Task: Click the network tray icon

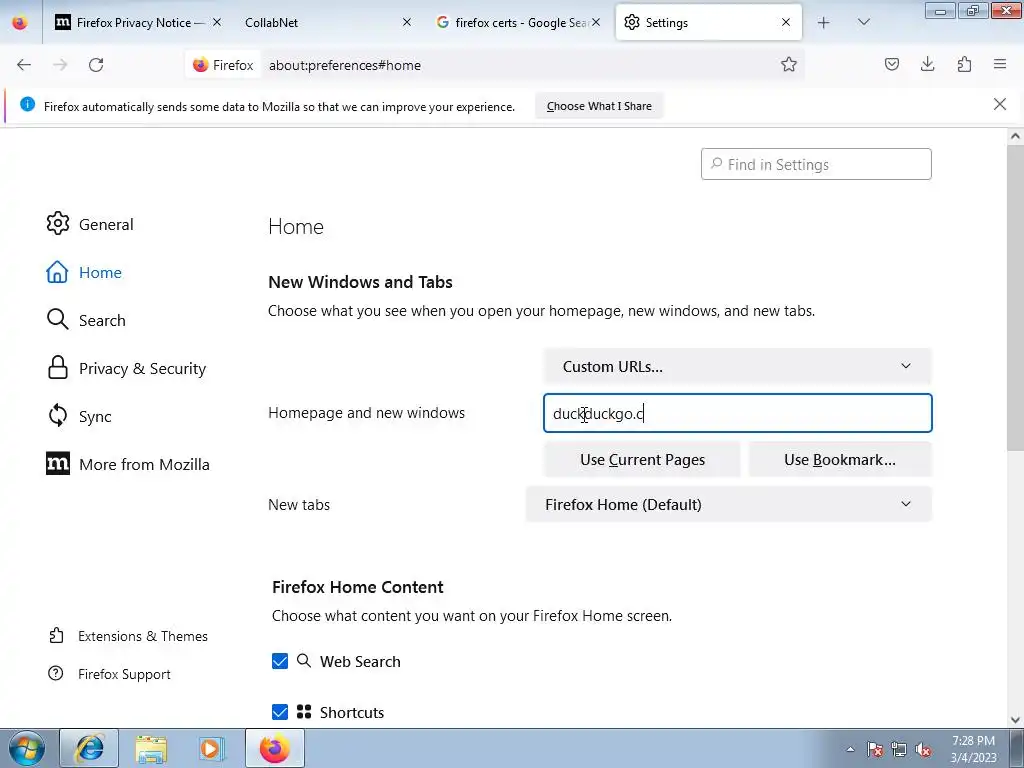Action: coord(899,749)
